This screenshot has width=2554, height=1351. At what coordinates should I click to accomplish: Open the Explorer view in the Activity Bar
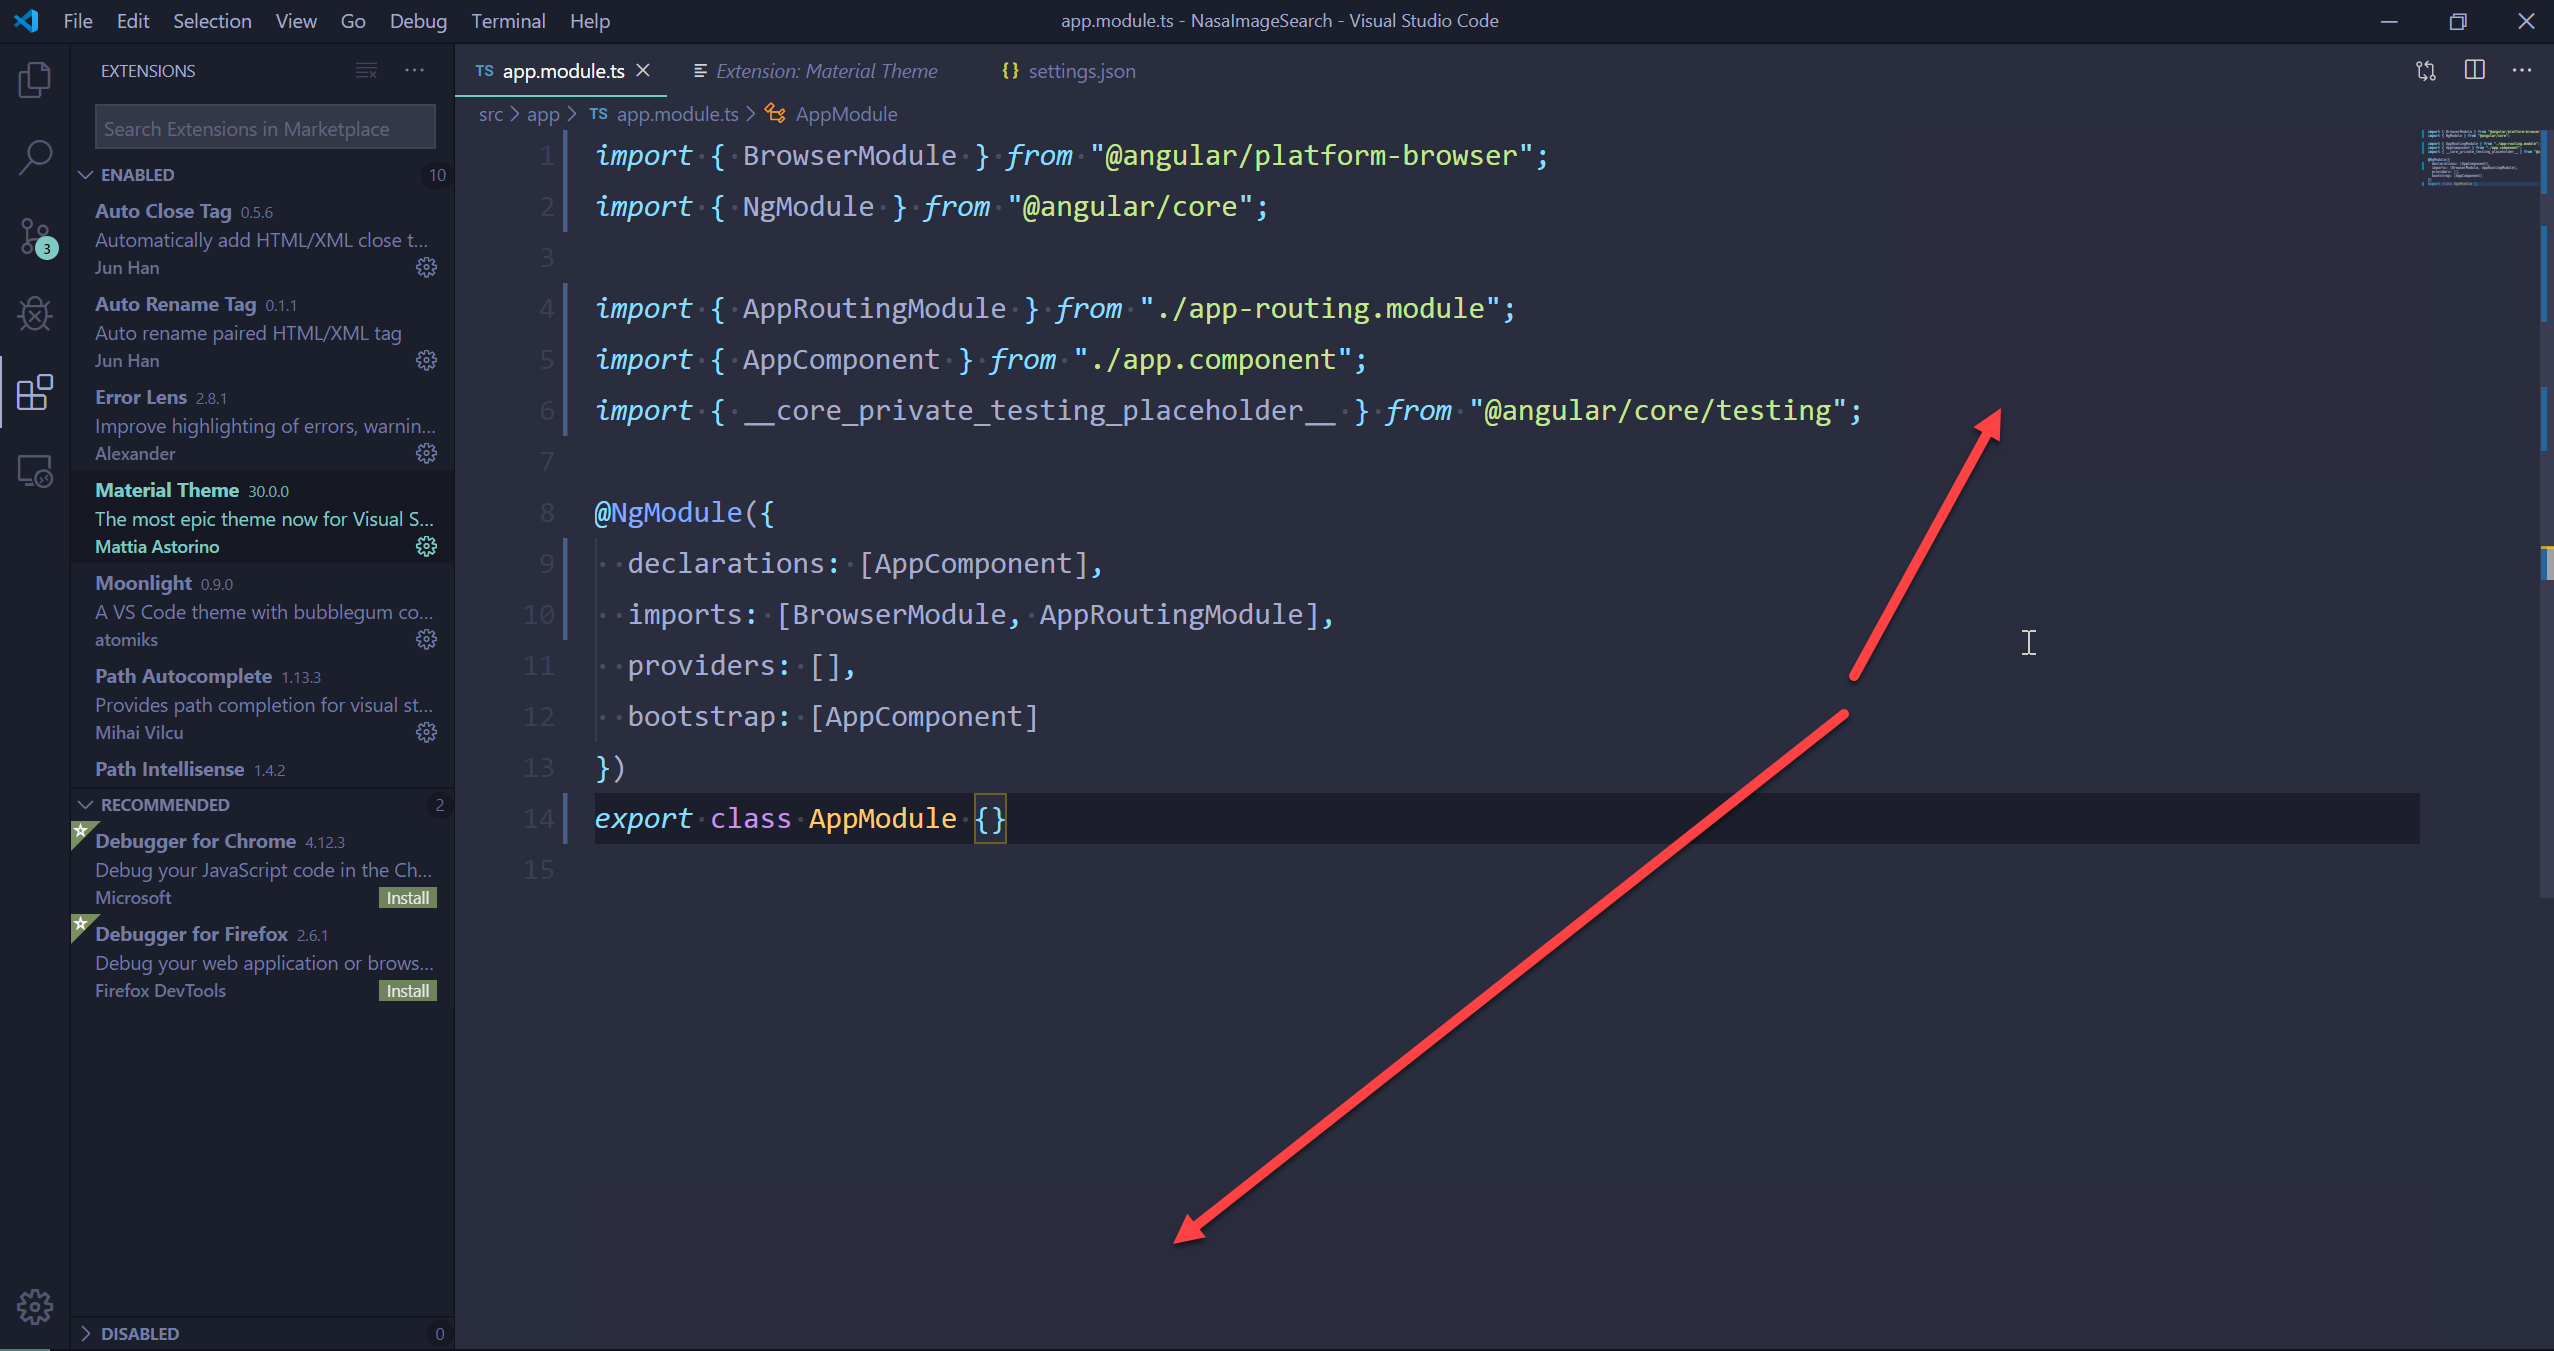[35, 79]
